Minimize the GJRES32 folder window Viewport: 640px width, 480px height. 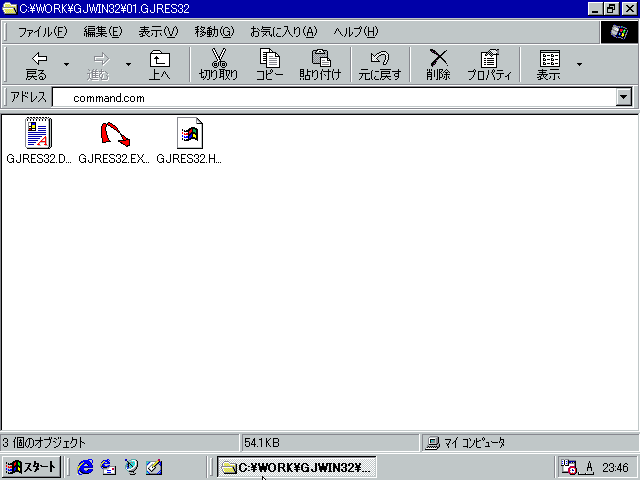tap(595, 9)
